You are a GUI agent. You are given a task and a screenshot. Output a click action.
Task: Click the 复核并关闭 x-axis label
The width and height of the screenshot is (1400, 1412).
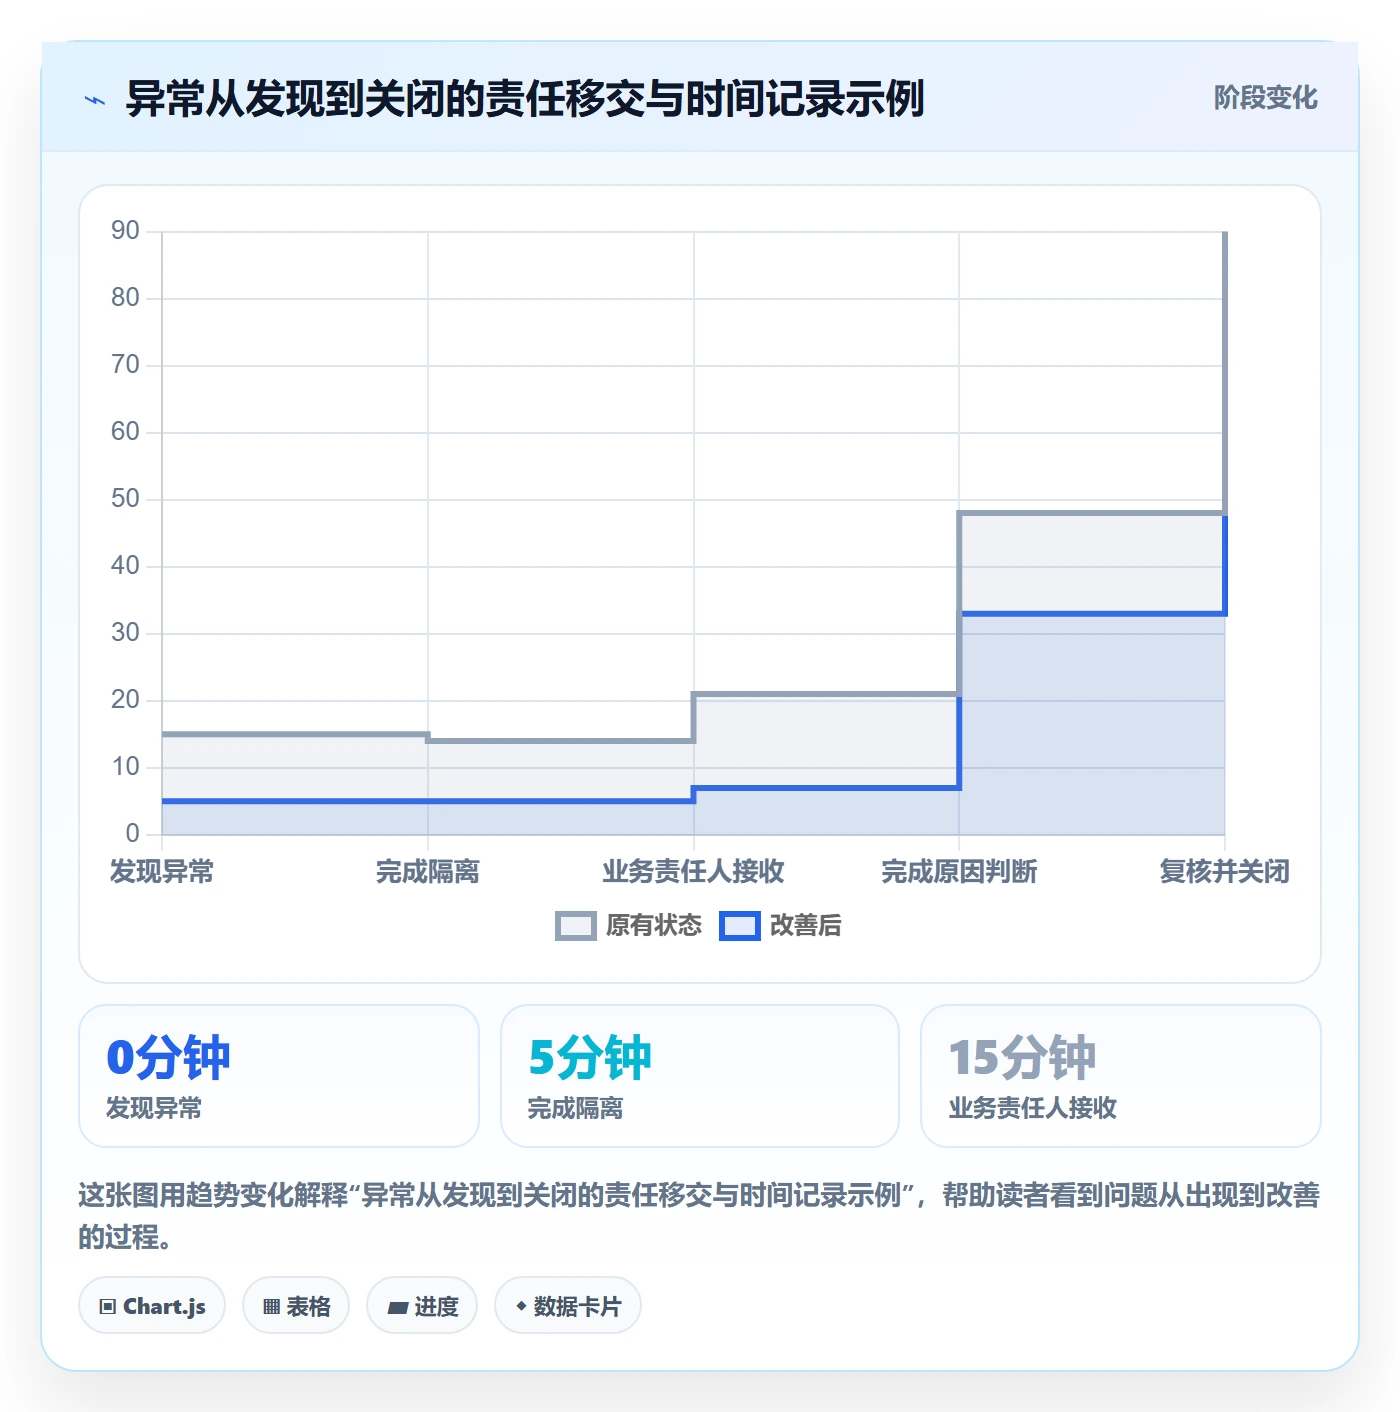tap(1225, 872)
